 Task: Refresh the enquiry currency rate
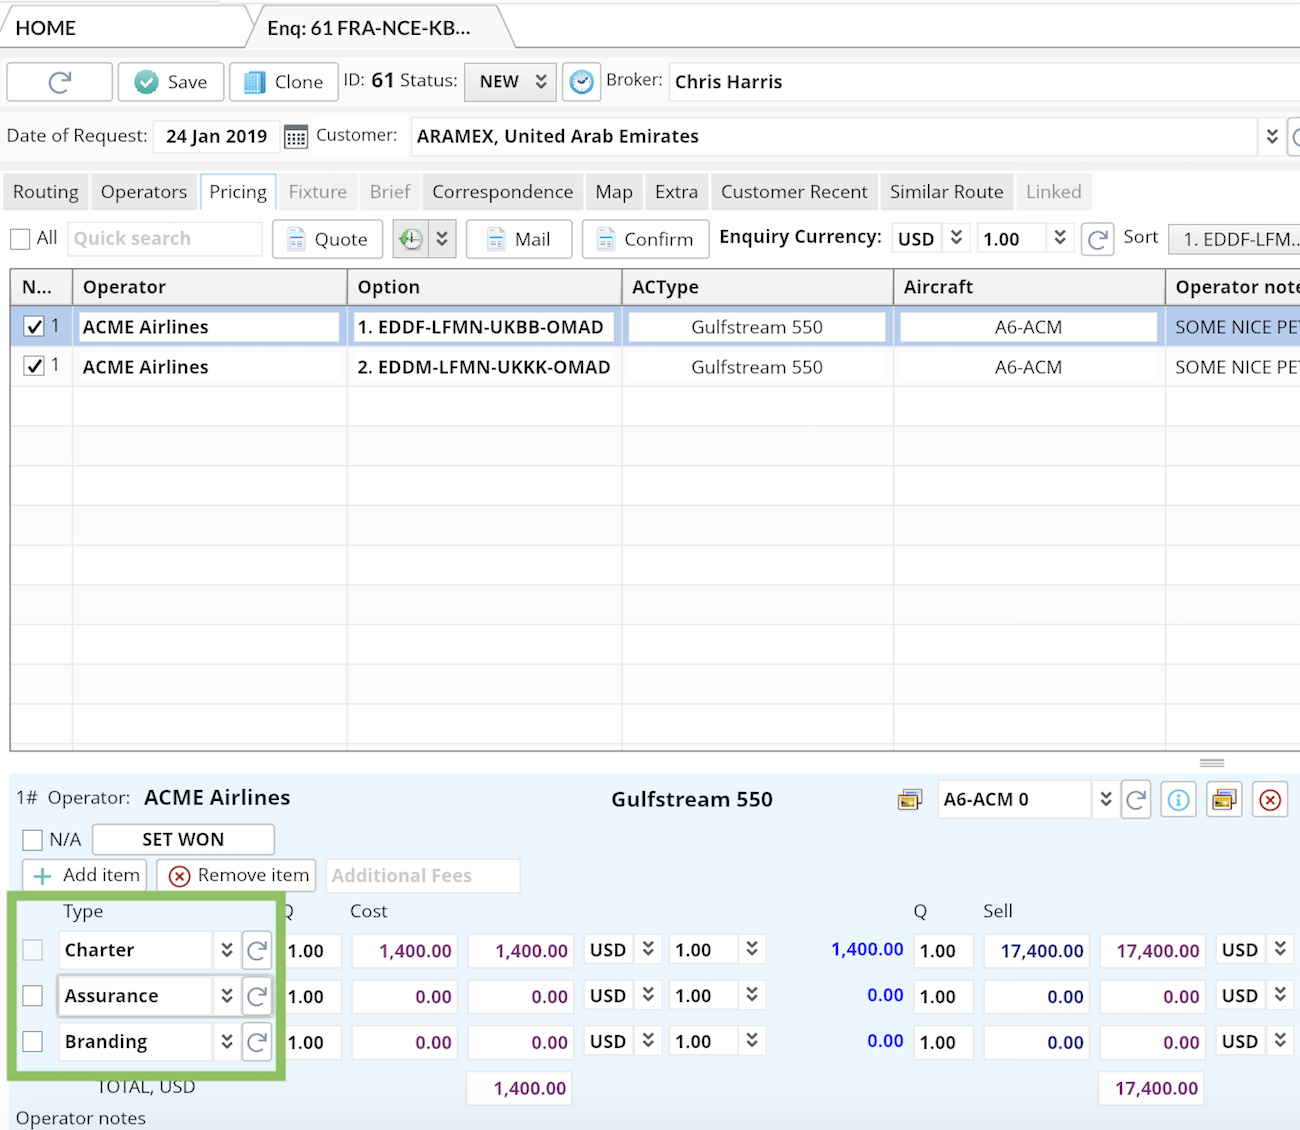(1097, 239)
